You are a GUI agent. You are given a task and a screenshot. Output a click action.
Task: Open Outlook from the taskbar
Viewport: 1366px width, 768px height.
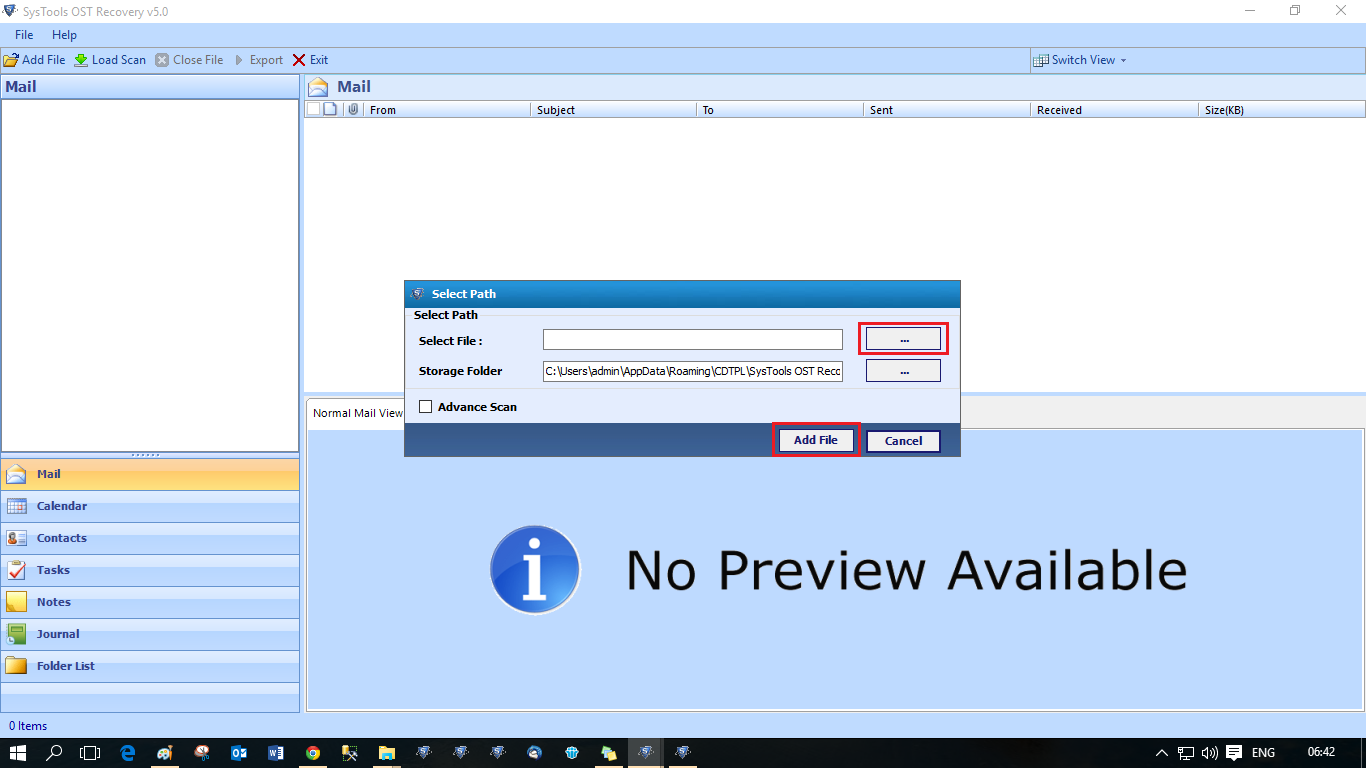coord(239,752)
